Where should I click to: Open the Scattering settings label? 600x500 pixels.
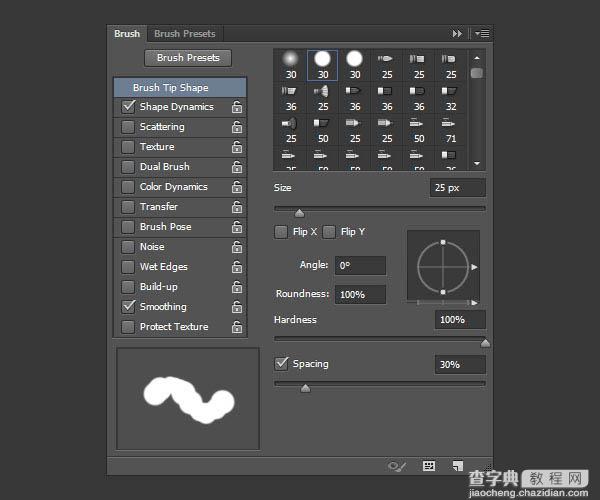coord(162,127)
